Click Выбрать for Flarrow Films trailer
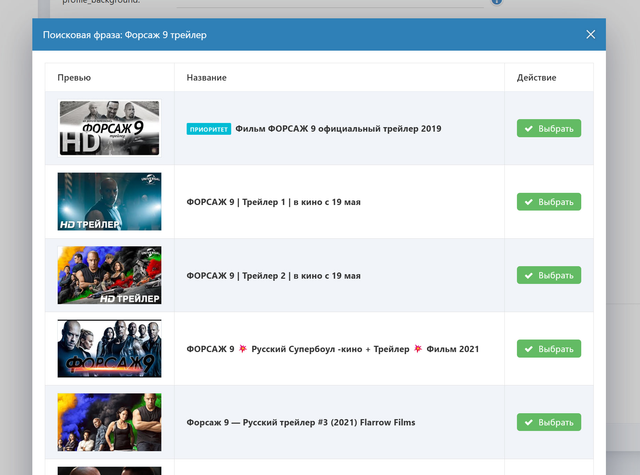Viewport: 640px width, 475px height. coord(549,422)
